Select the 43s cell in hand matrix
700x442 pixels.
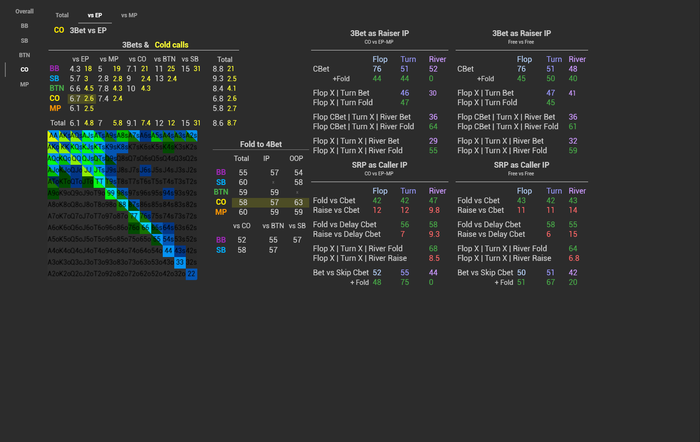pyautogui.click(x=180, y=251)
